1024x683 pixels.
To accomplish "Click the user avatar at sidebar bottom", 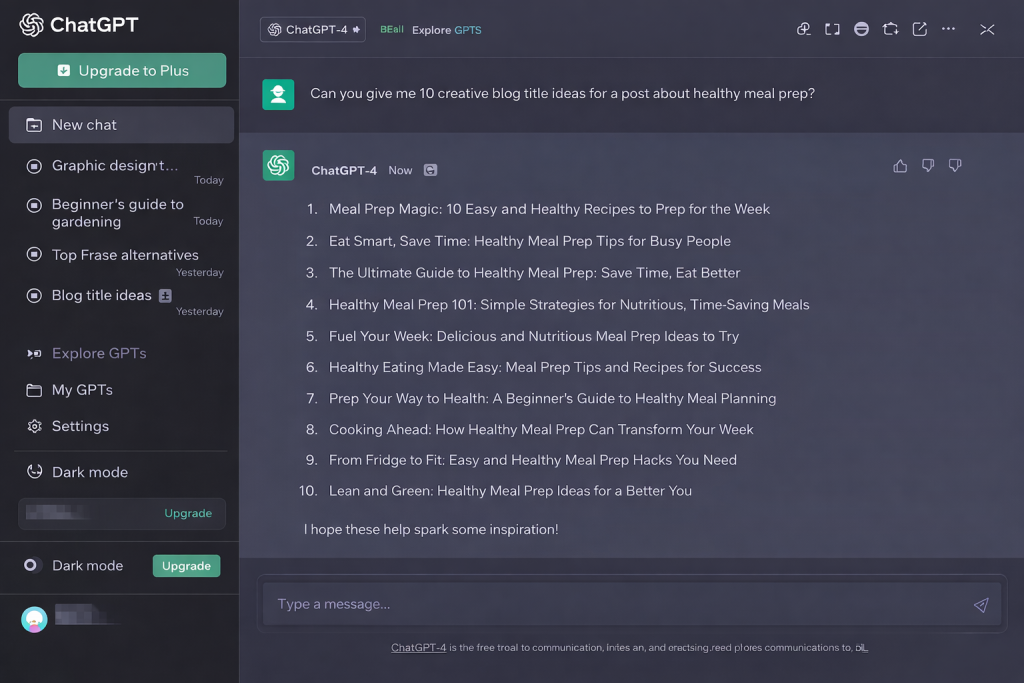I will click(x=34, y=619).
